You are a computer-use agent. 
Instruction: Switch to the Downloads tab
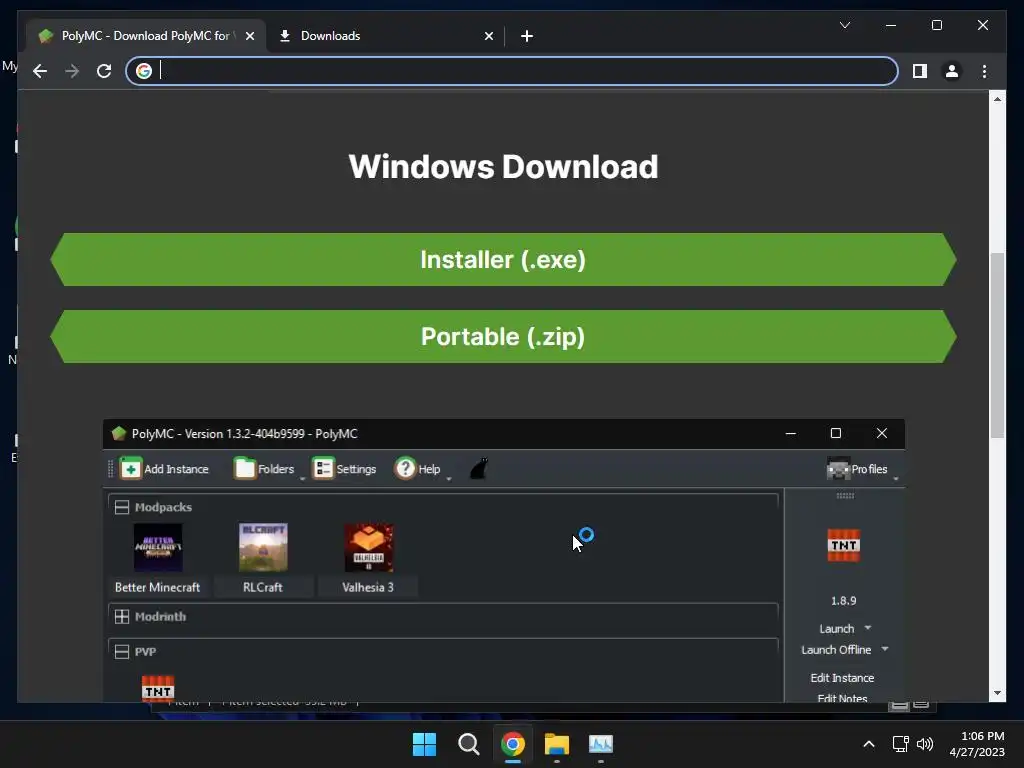[x=386, y=36]
